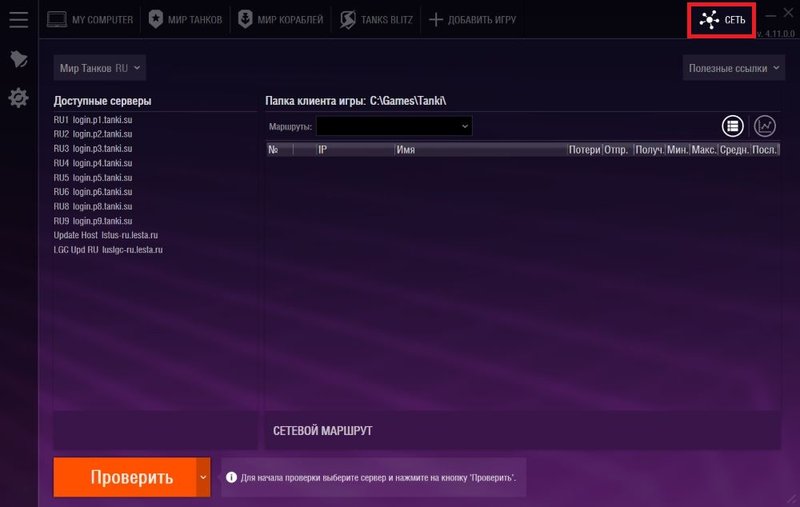Click the Потери column header
800x507 pixels.
(x=584, y=149)
